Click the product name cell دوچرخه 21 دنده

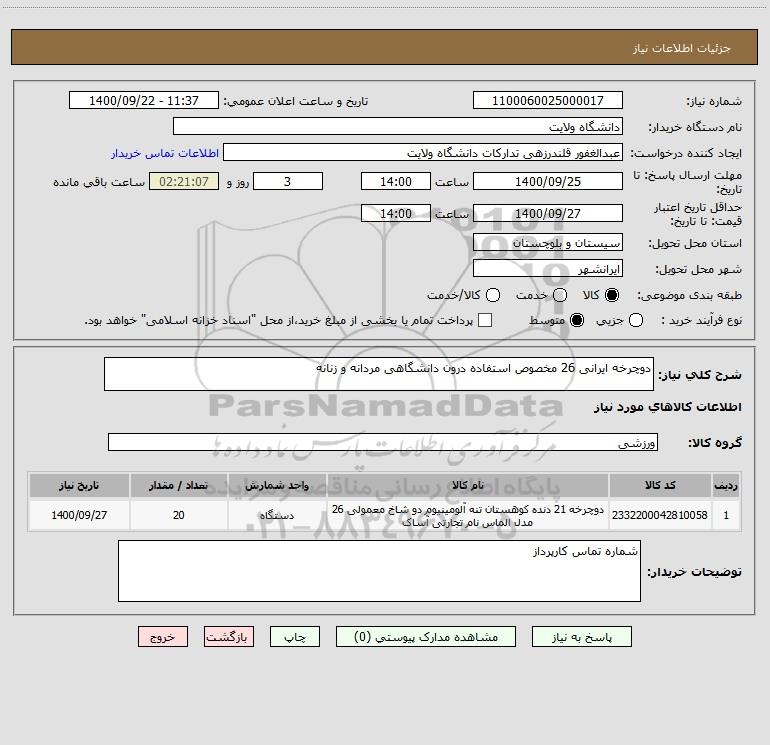click(468, 515)
